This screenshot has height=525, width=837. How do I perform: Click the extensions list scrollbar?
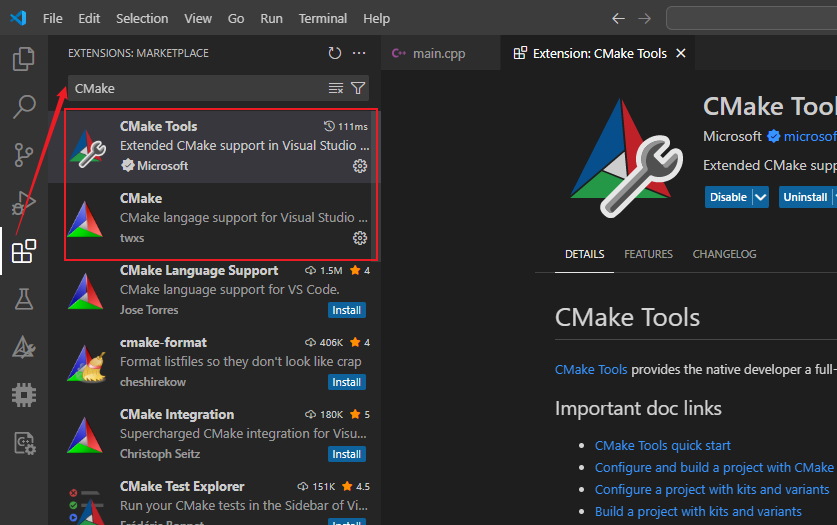point(376,184)
